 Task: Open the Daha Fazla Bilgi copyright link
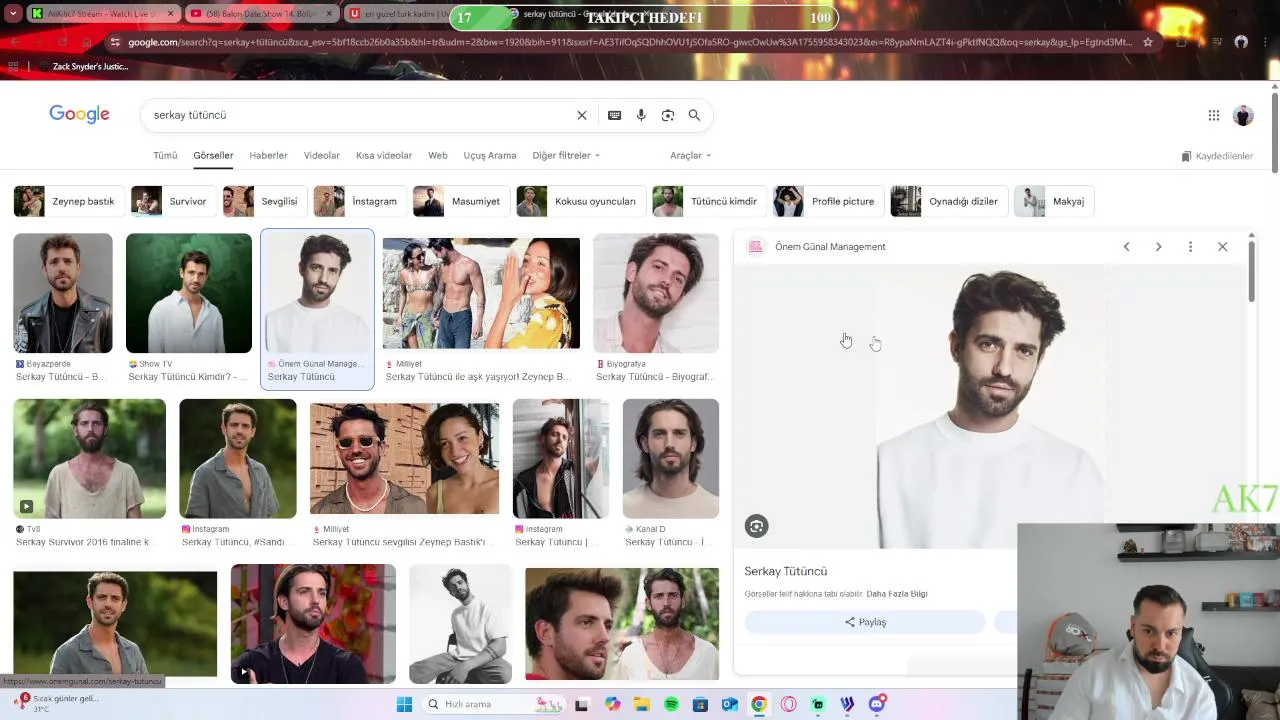pyautogui.click(x=897, y=594)
